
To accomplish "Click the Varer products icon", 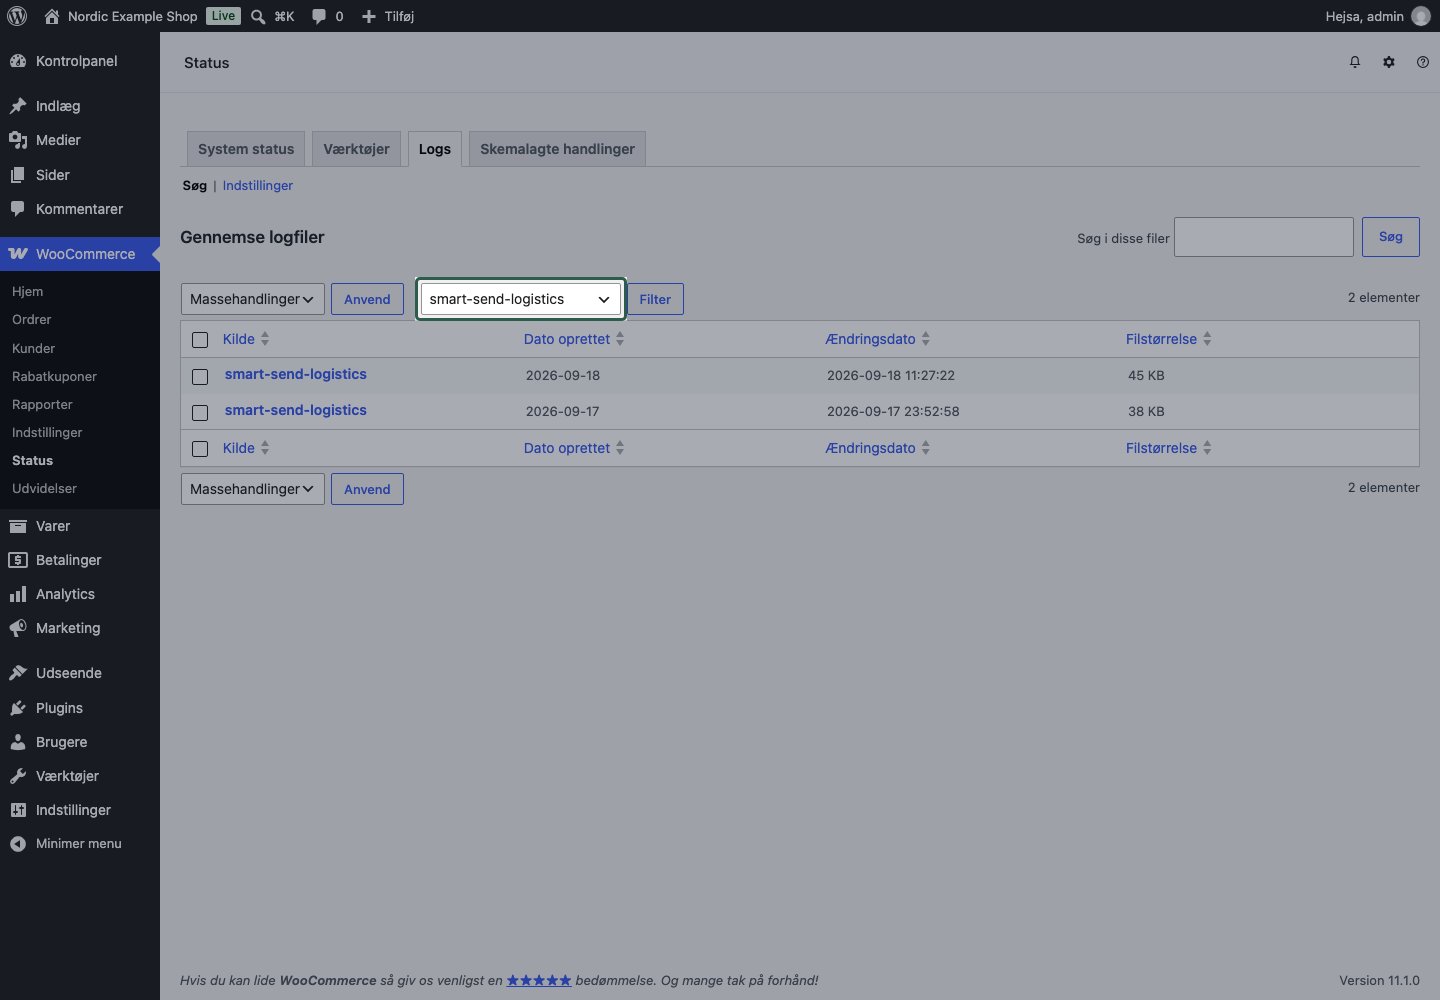I will click(18, 526).
